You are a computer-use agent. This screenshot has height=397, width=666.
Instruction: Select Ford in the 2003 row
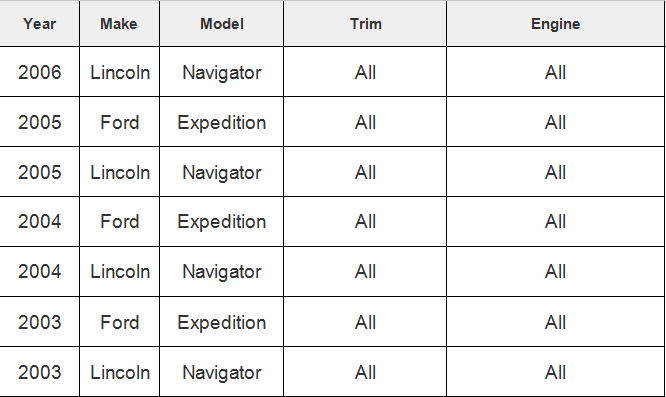tap(119, 322)
